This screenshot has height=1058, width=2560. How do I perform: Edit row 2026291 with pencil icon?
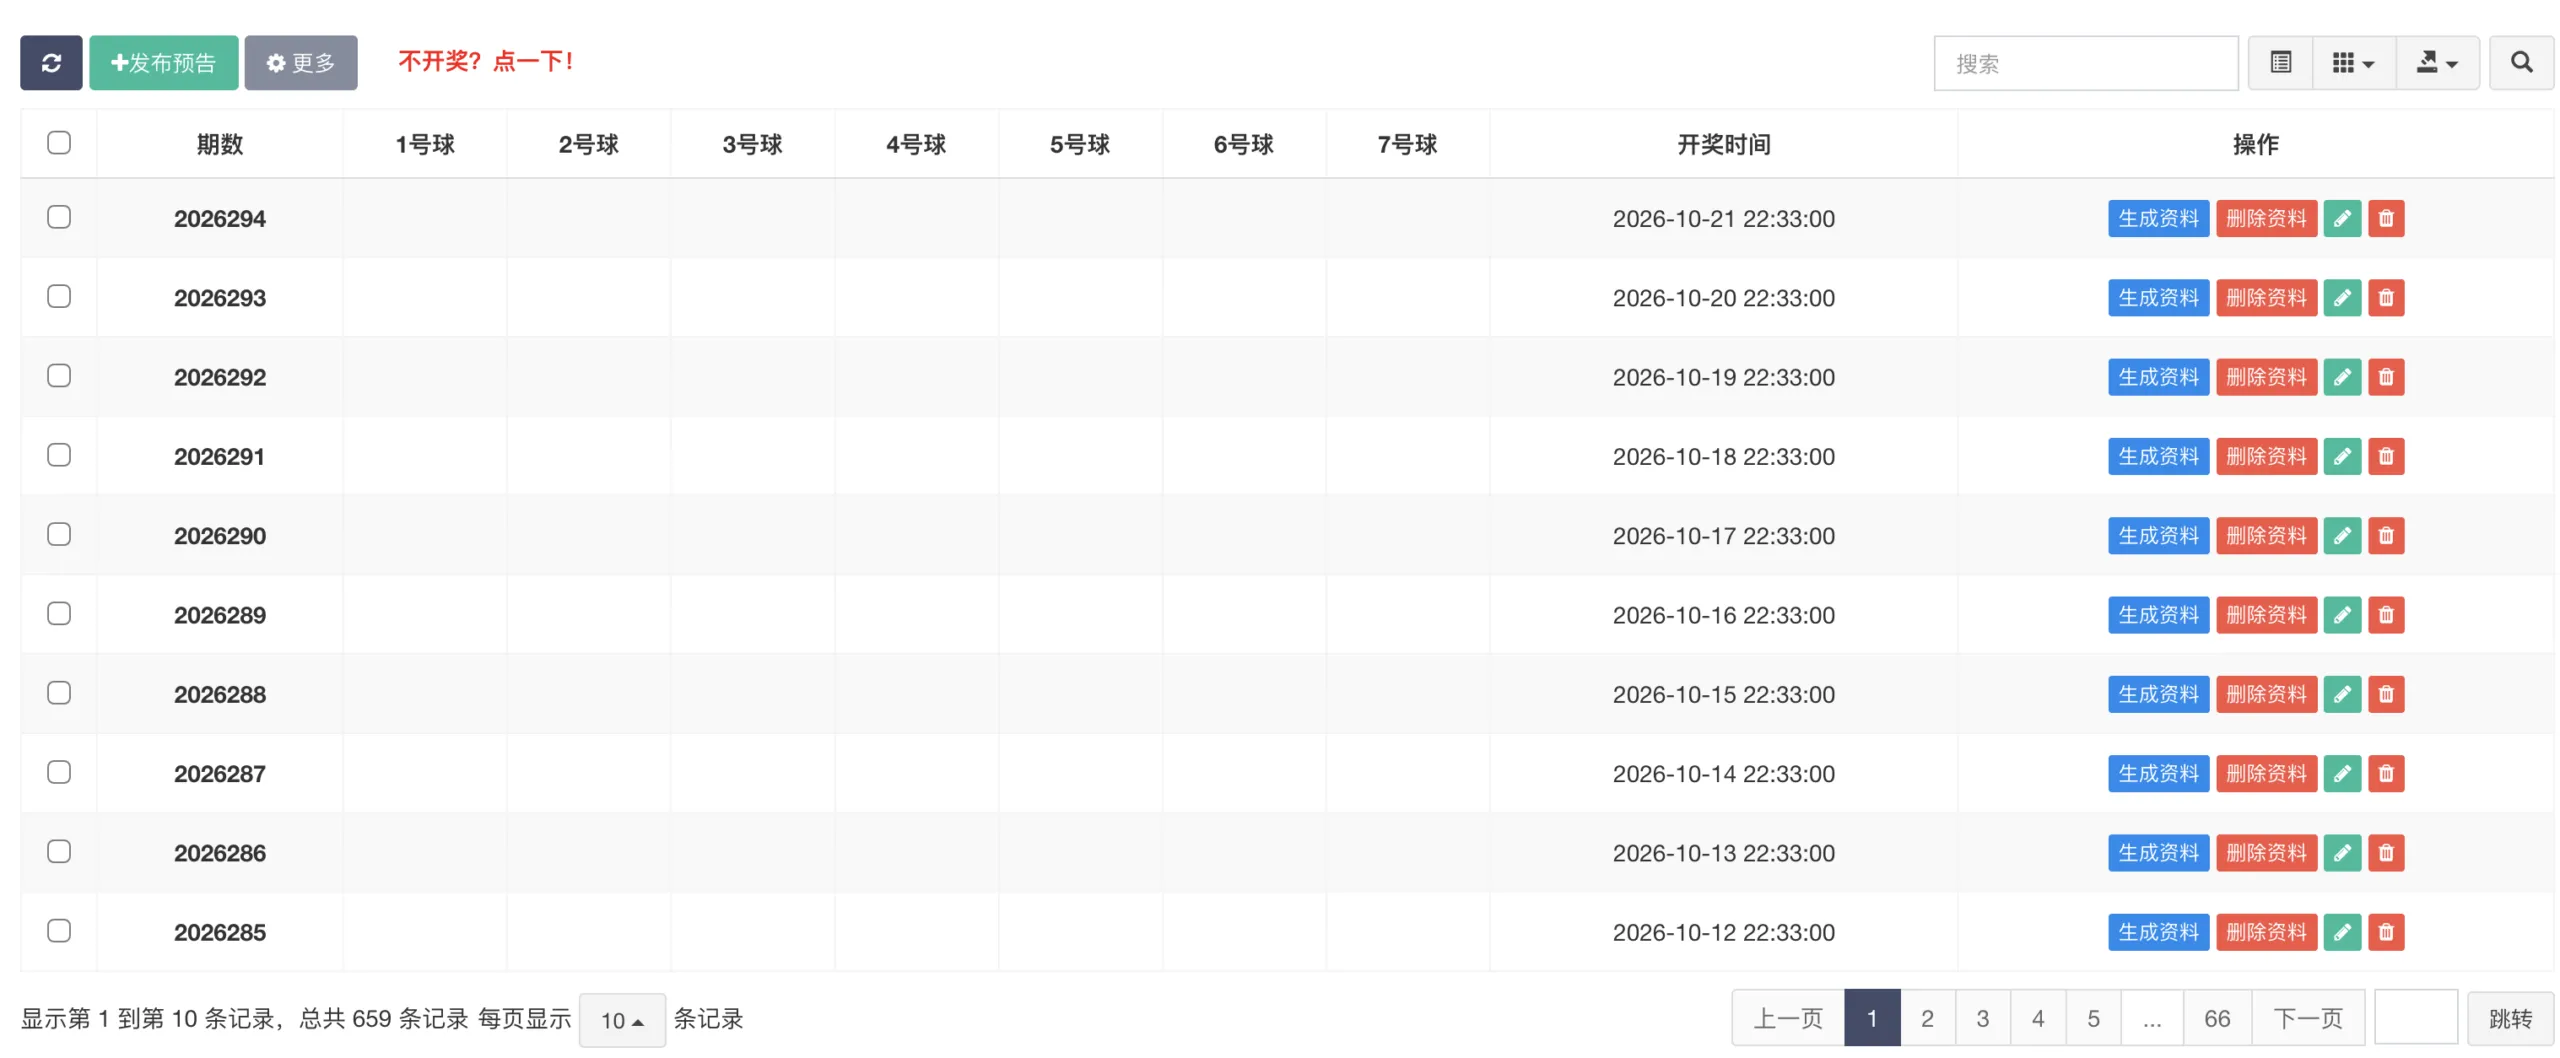pos(2341,456)
